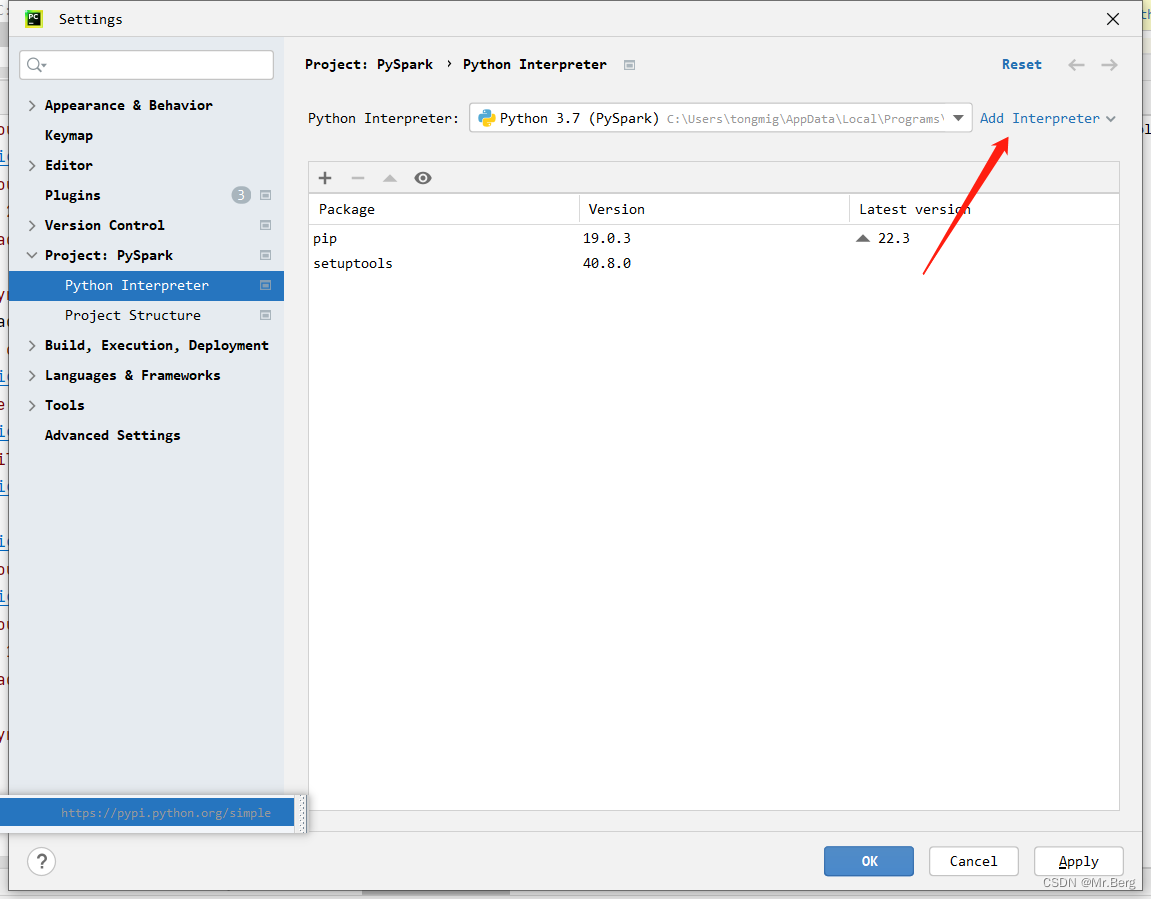Click setuptools version 40.8.0 cell

click(607, 263)
